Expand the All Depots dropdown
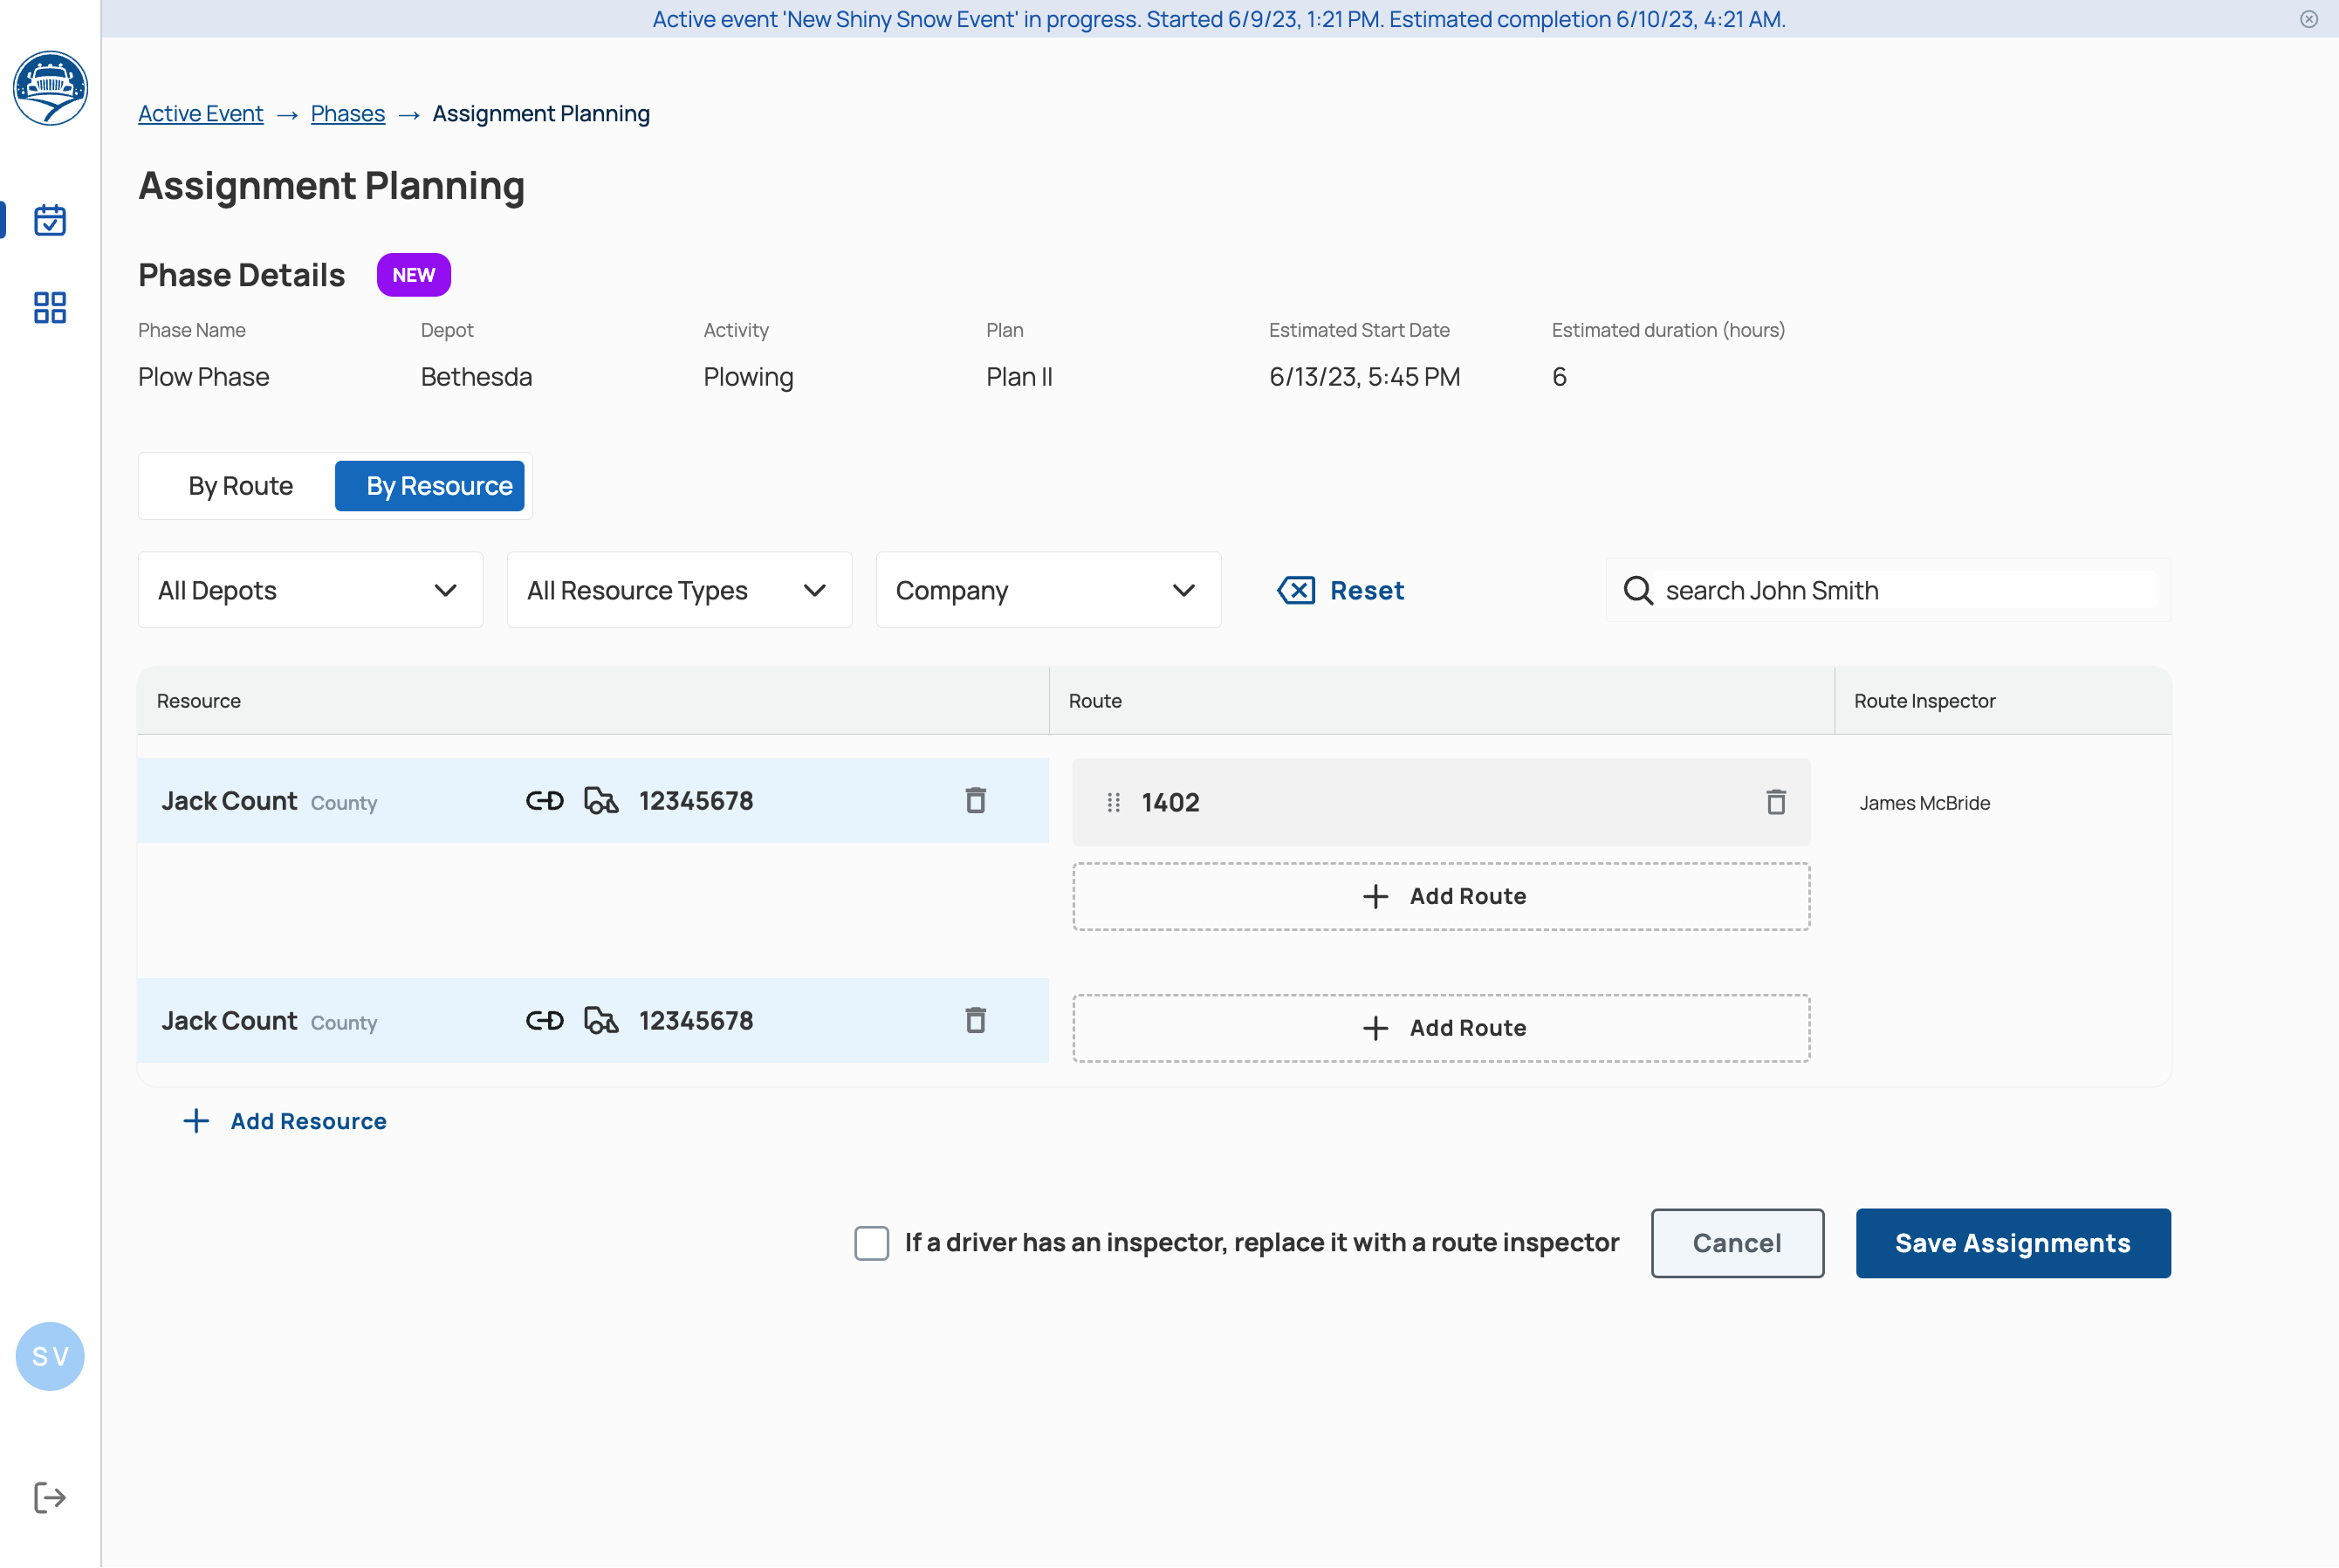This screenshot has width=2339, height=1568. [x=310, y=590]
